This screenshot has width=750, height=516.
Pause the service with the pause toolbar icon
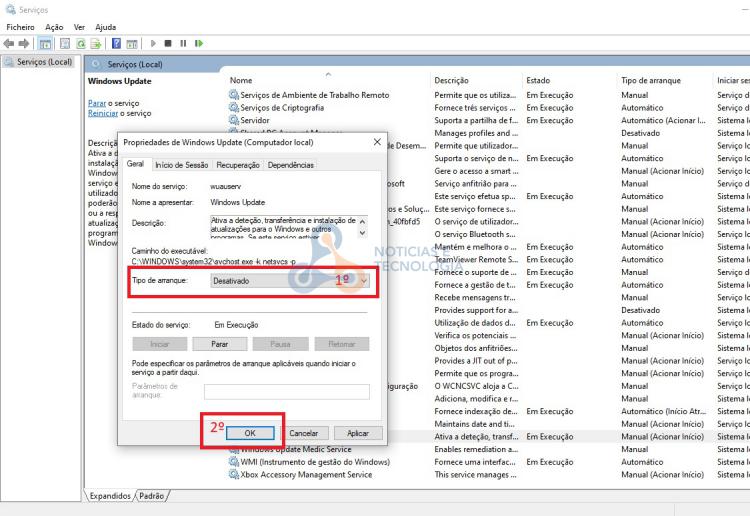(183, 44)
